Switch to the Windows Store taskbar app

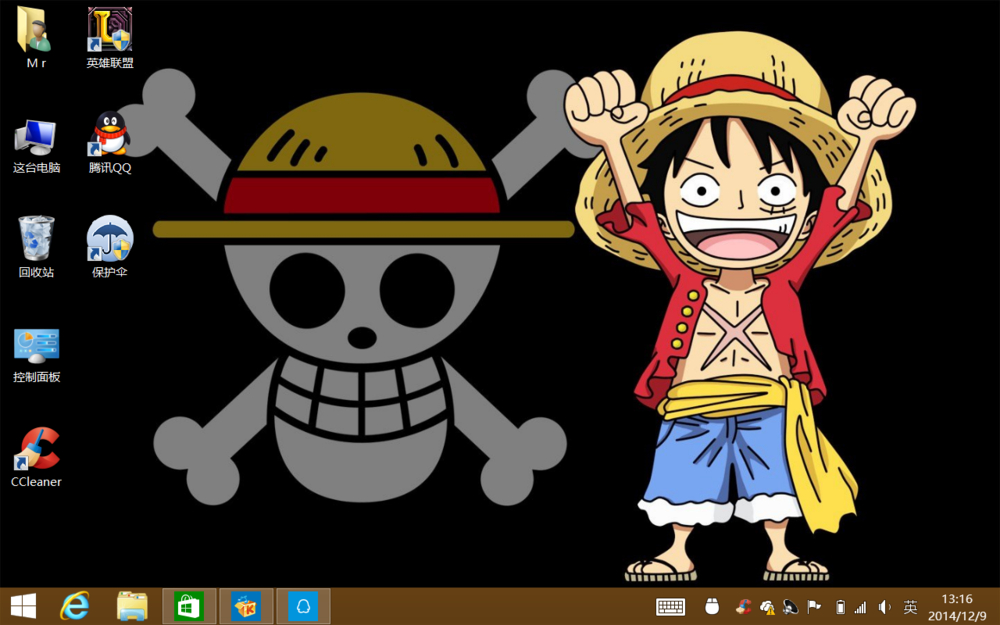189,606
